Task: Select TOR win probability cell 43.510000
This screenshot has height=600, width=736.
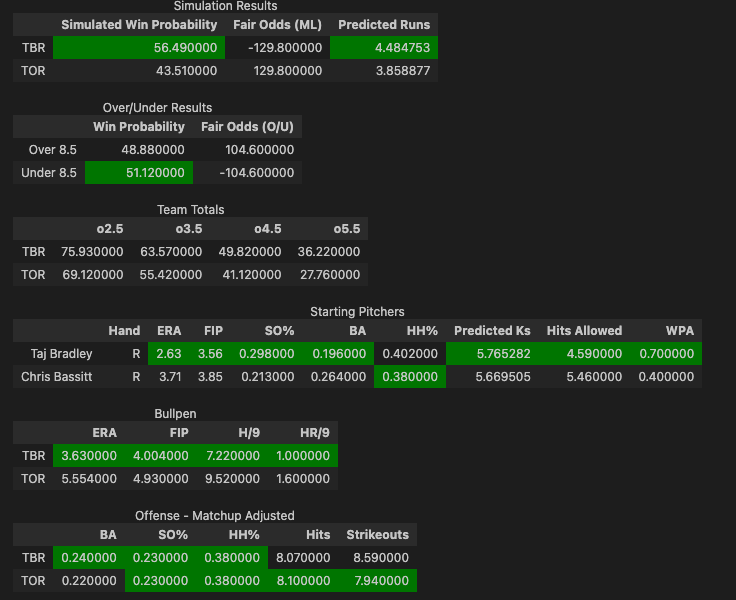Action: 186,71
